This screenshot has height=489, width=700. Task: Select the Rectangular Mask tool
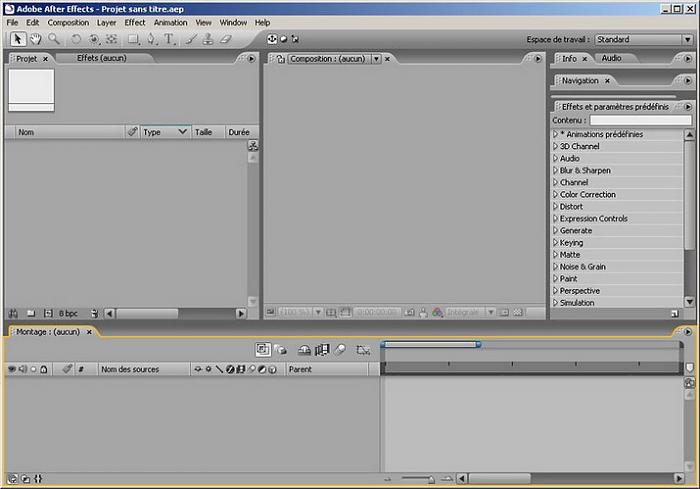coord(133,39)
